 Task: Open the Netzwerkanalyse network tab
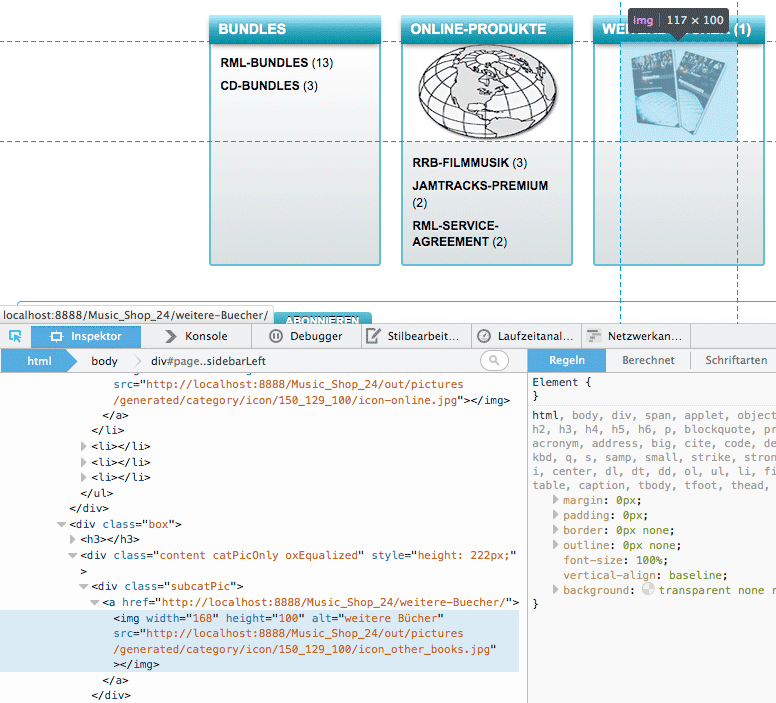(x=636, y=337)
